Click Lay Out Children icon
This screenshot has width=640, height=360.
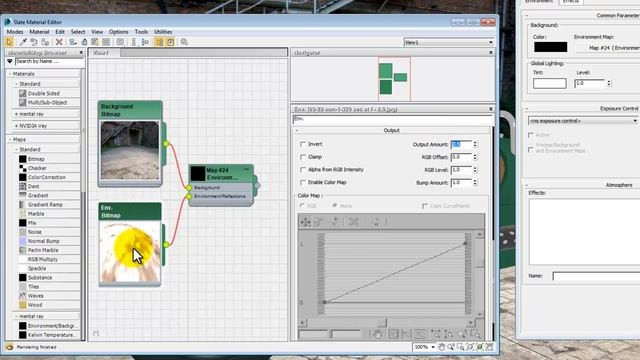[145, 42]
